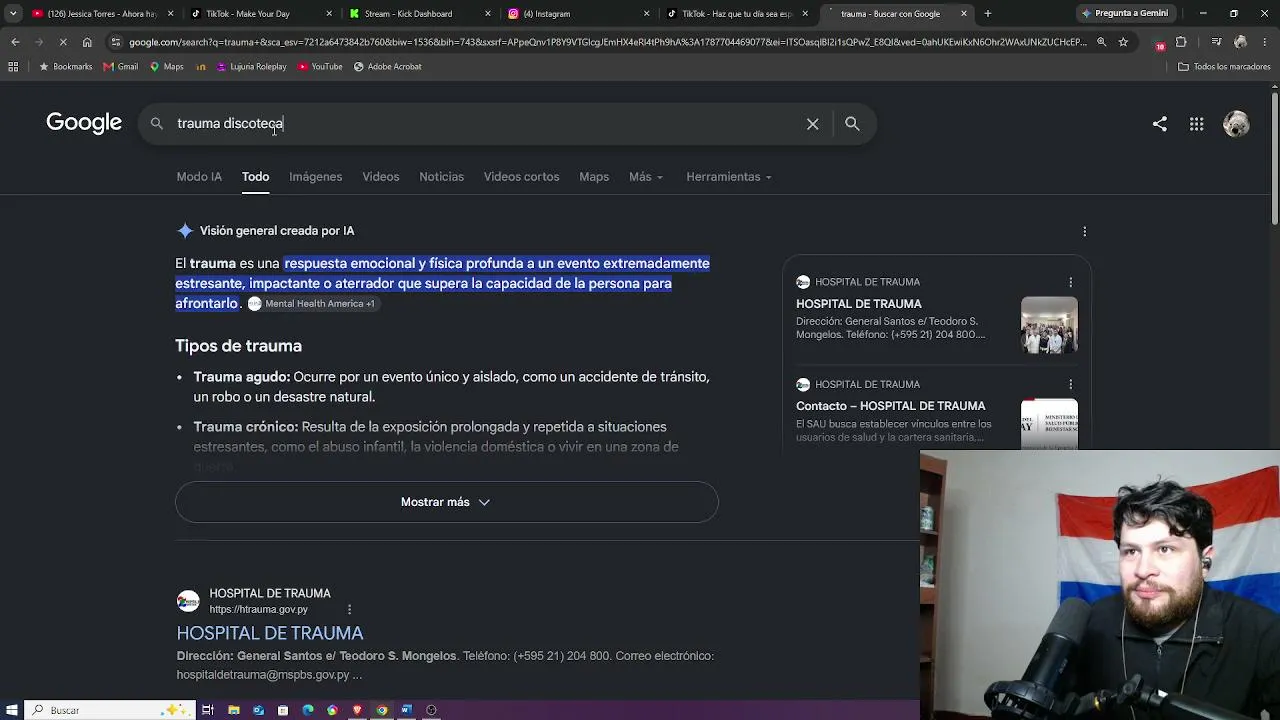
Task: Click 'Visión general creada por IA' label
Action: pos(277,231)
